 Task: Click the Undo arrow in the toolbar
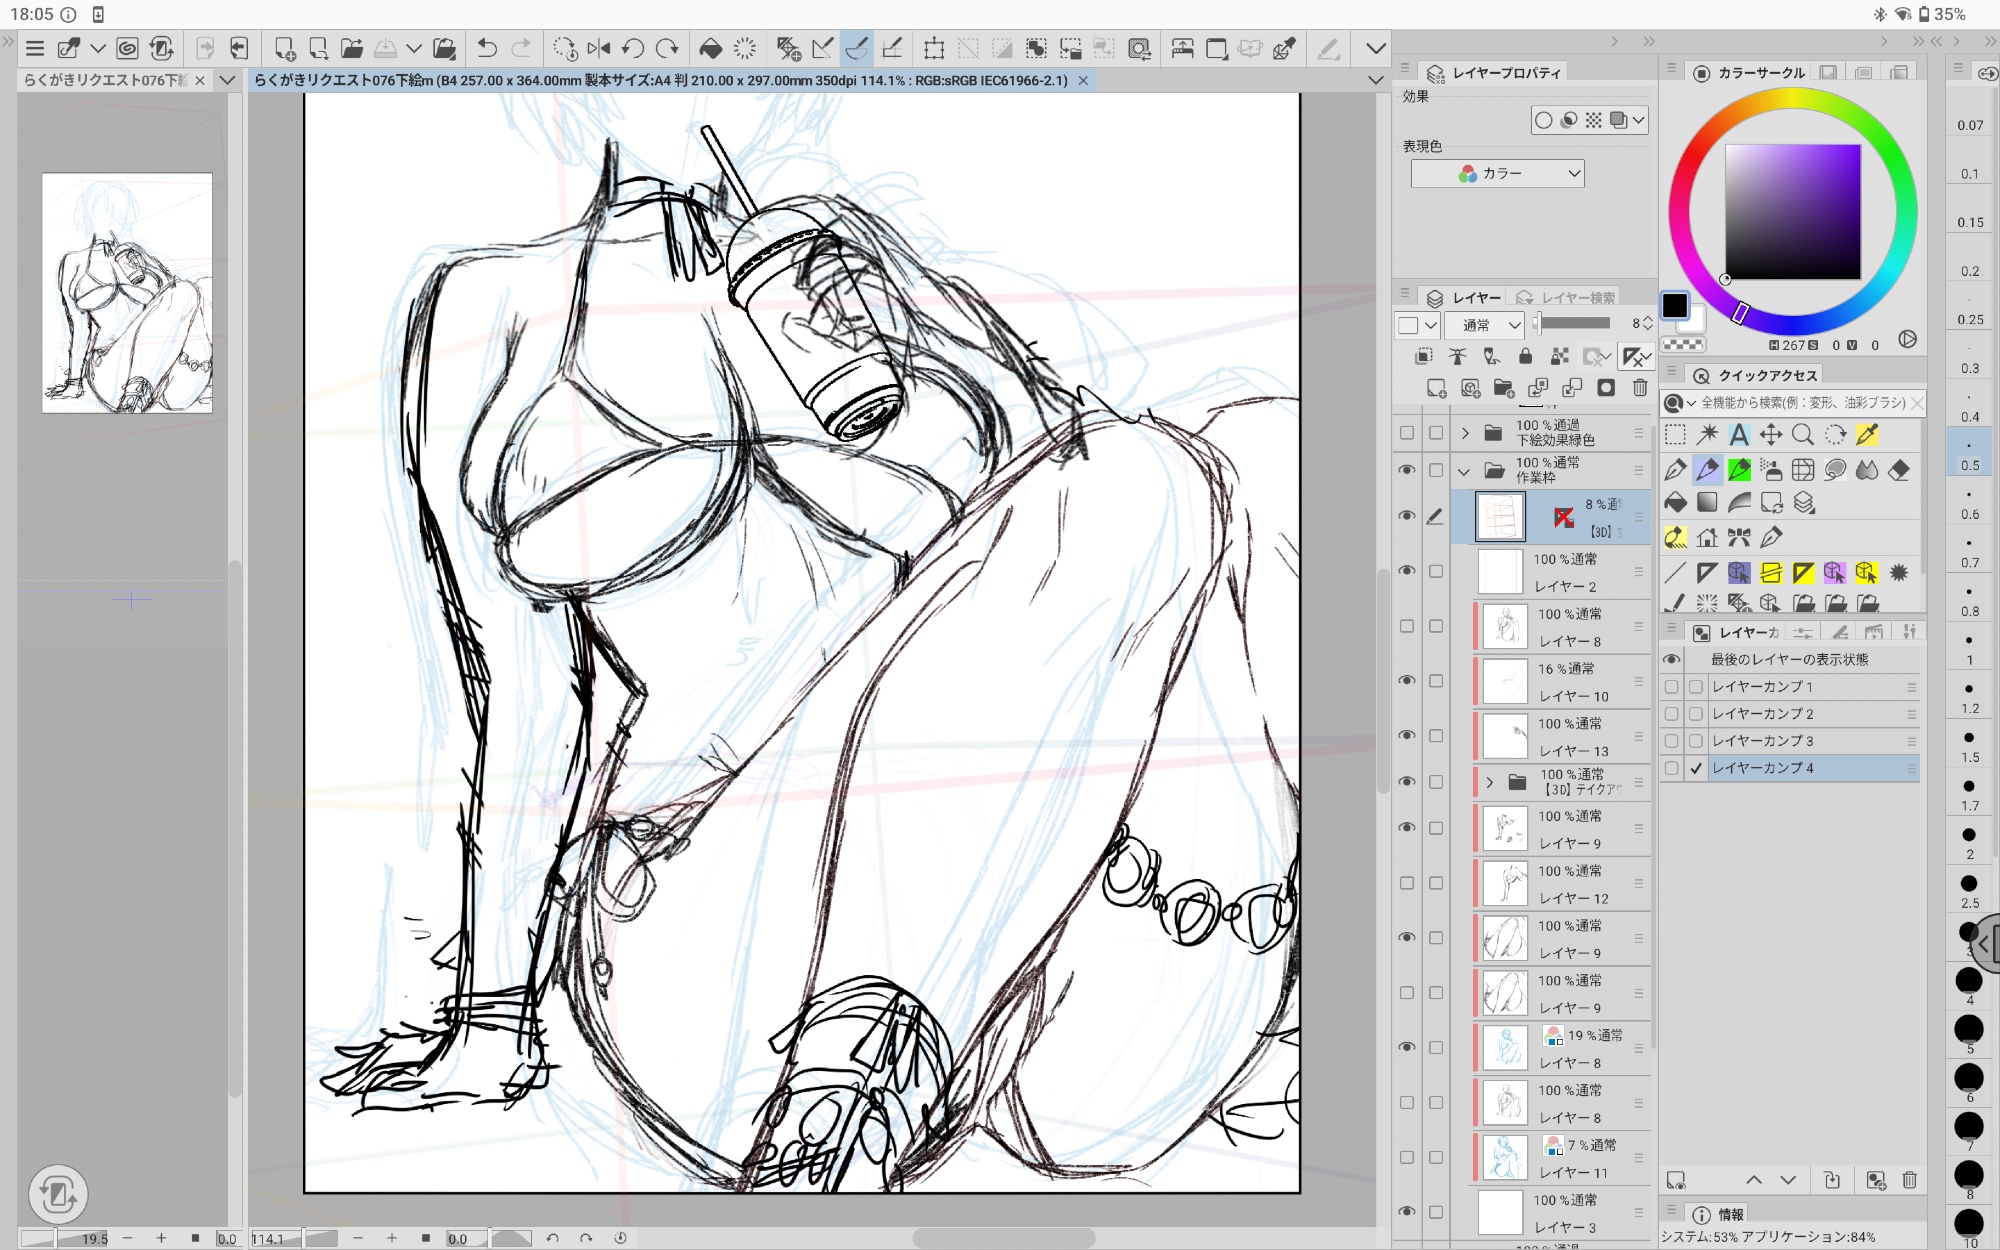[487, 48]
